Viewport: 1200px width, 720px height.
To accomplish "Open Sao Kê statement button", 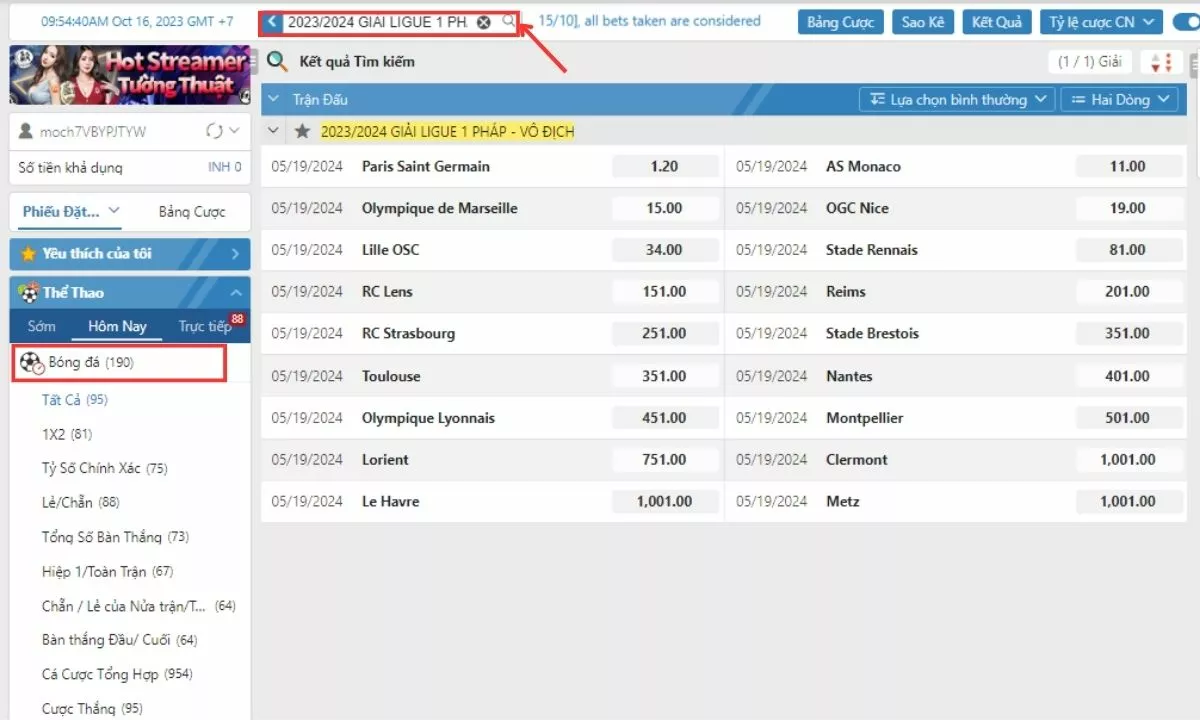I will [922, 22].
